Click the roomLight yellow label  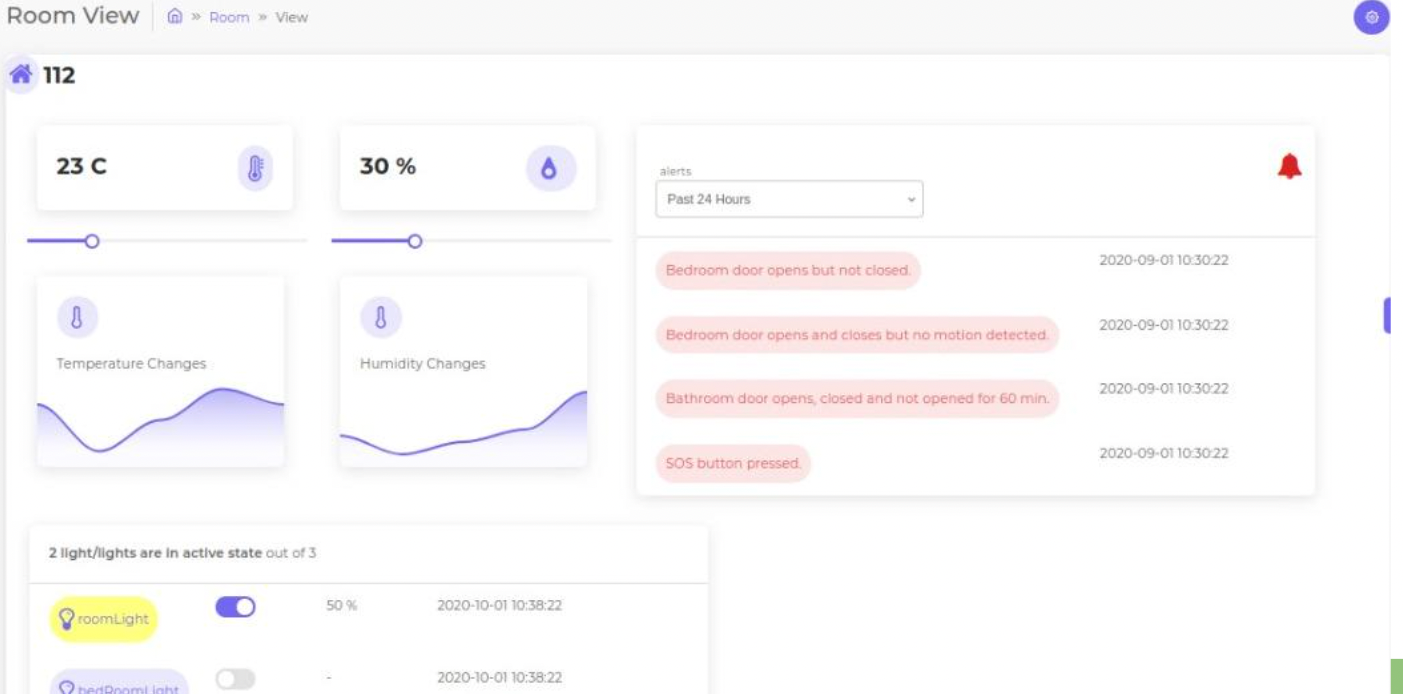104,619
